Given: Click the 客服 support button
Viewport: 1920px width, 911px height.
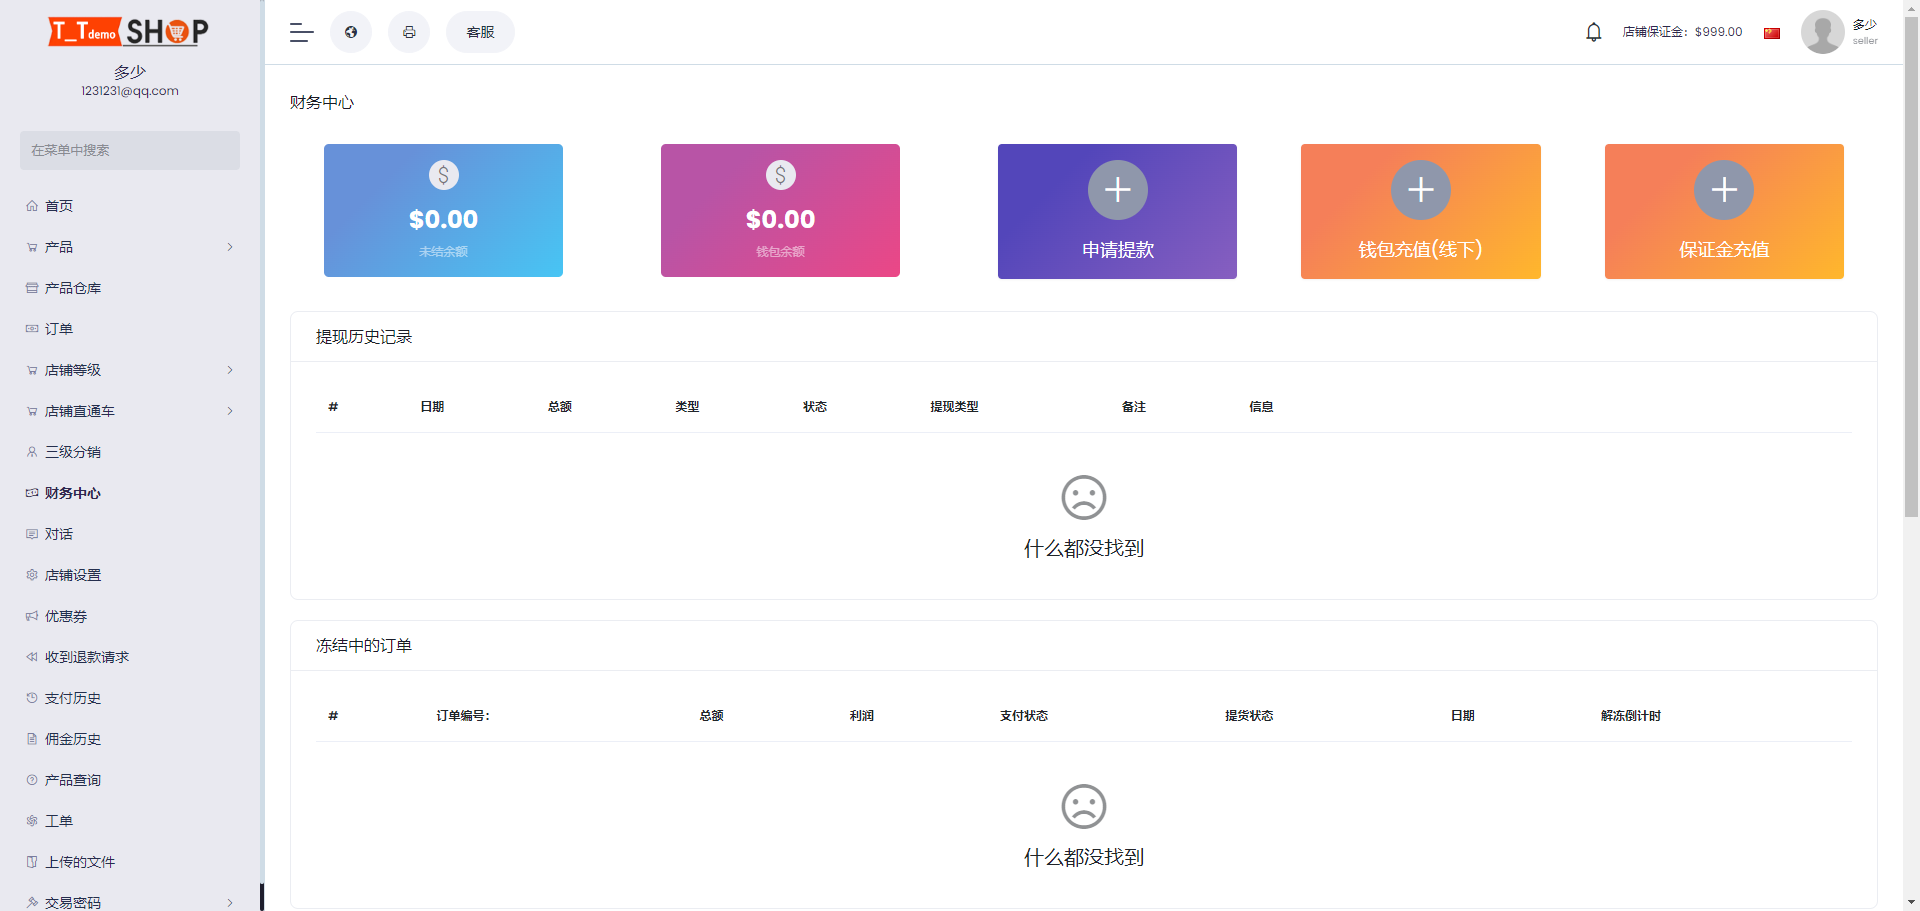Looking at the screenshot, I should [480, 31].
